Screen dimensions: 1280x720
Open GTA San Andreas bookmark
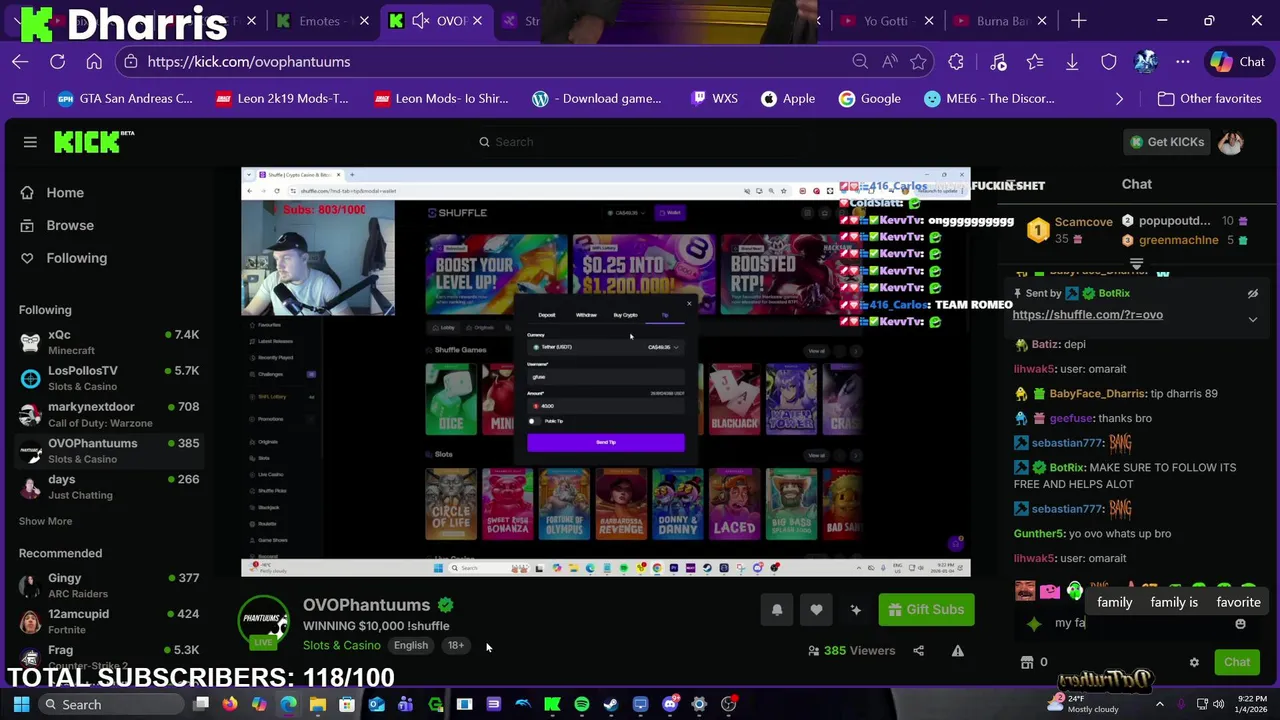[124, 99]
